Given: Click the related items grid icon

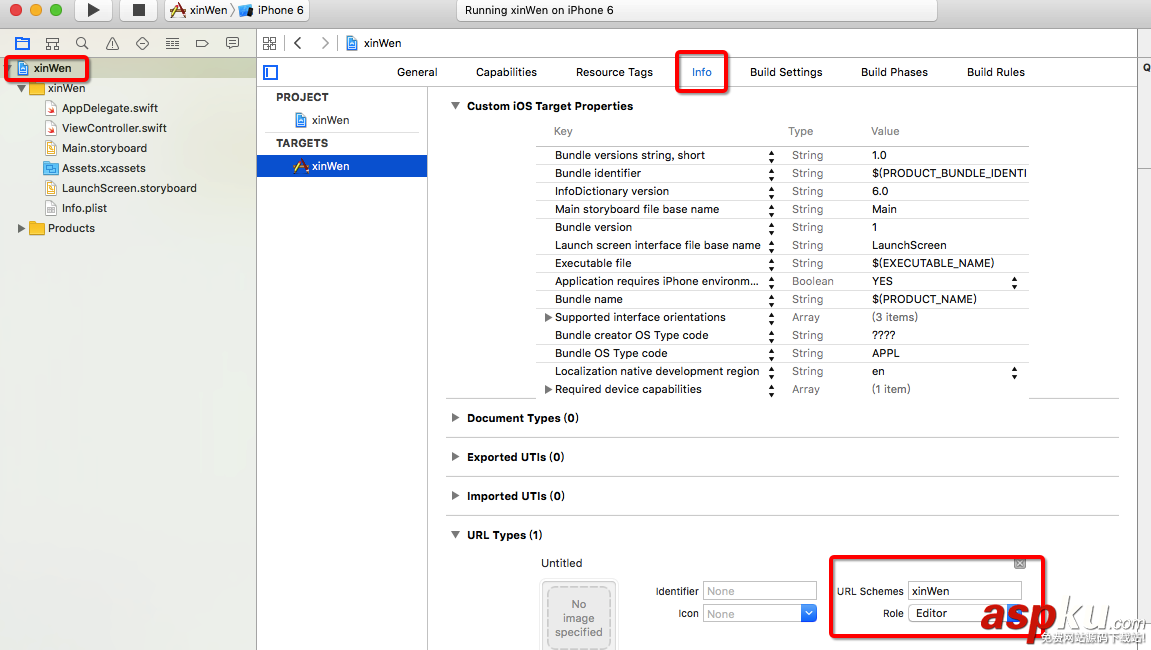Looking at the screenshot, I should point(270,43).
